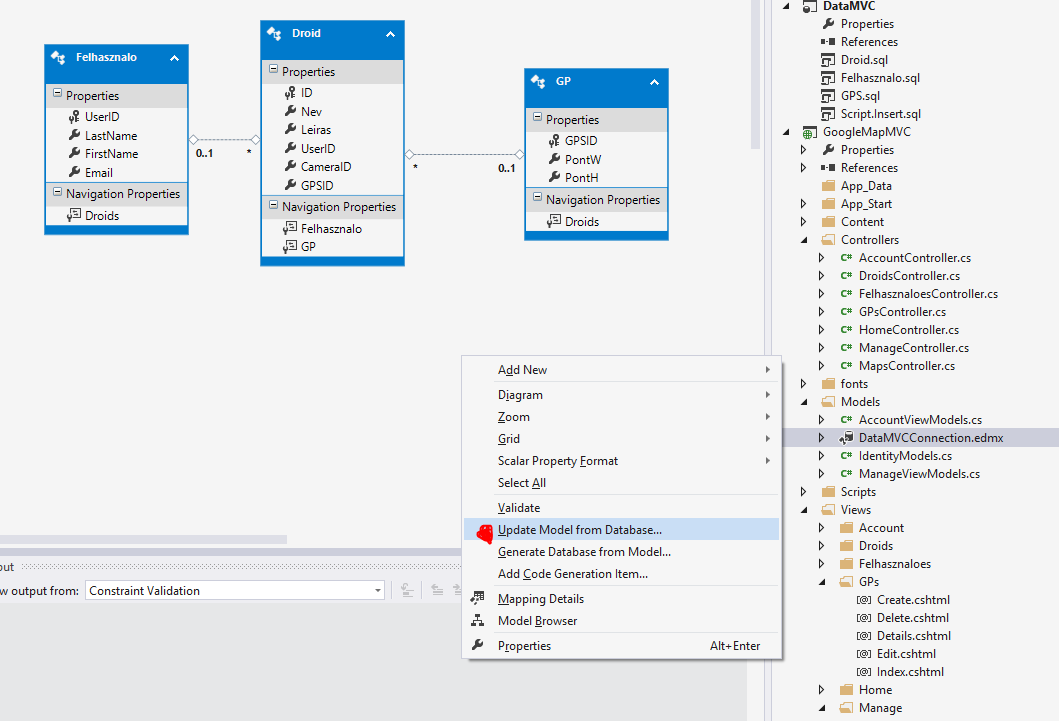Screen dimensions: 1059x721
Task: Expand the App_Start folder
Action: 803,204
